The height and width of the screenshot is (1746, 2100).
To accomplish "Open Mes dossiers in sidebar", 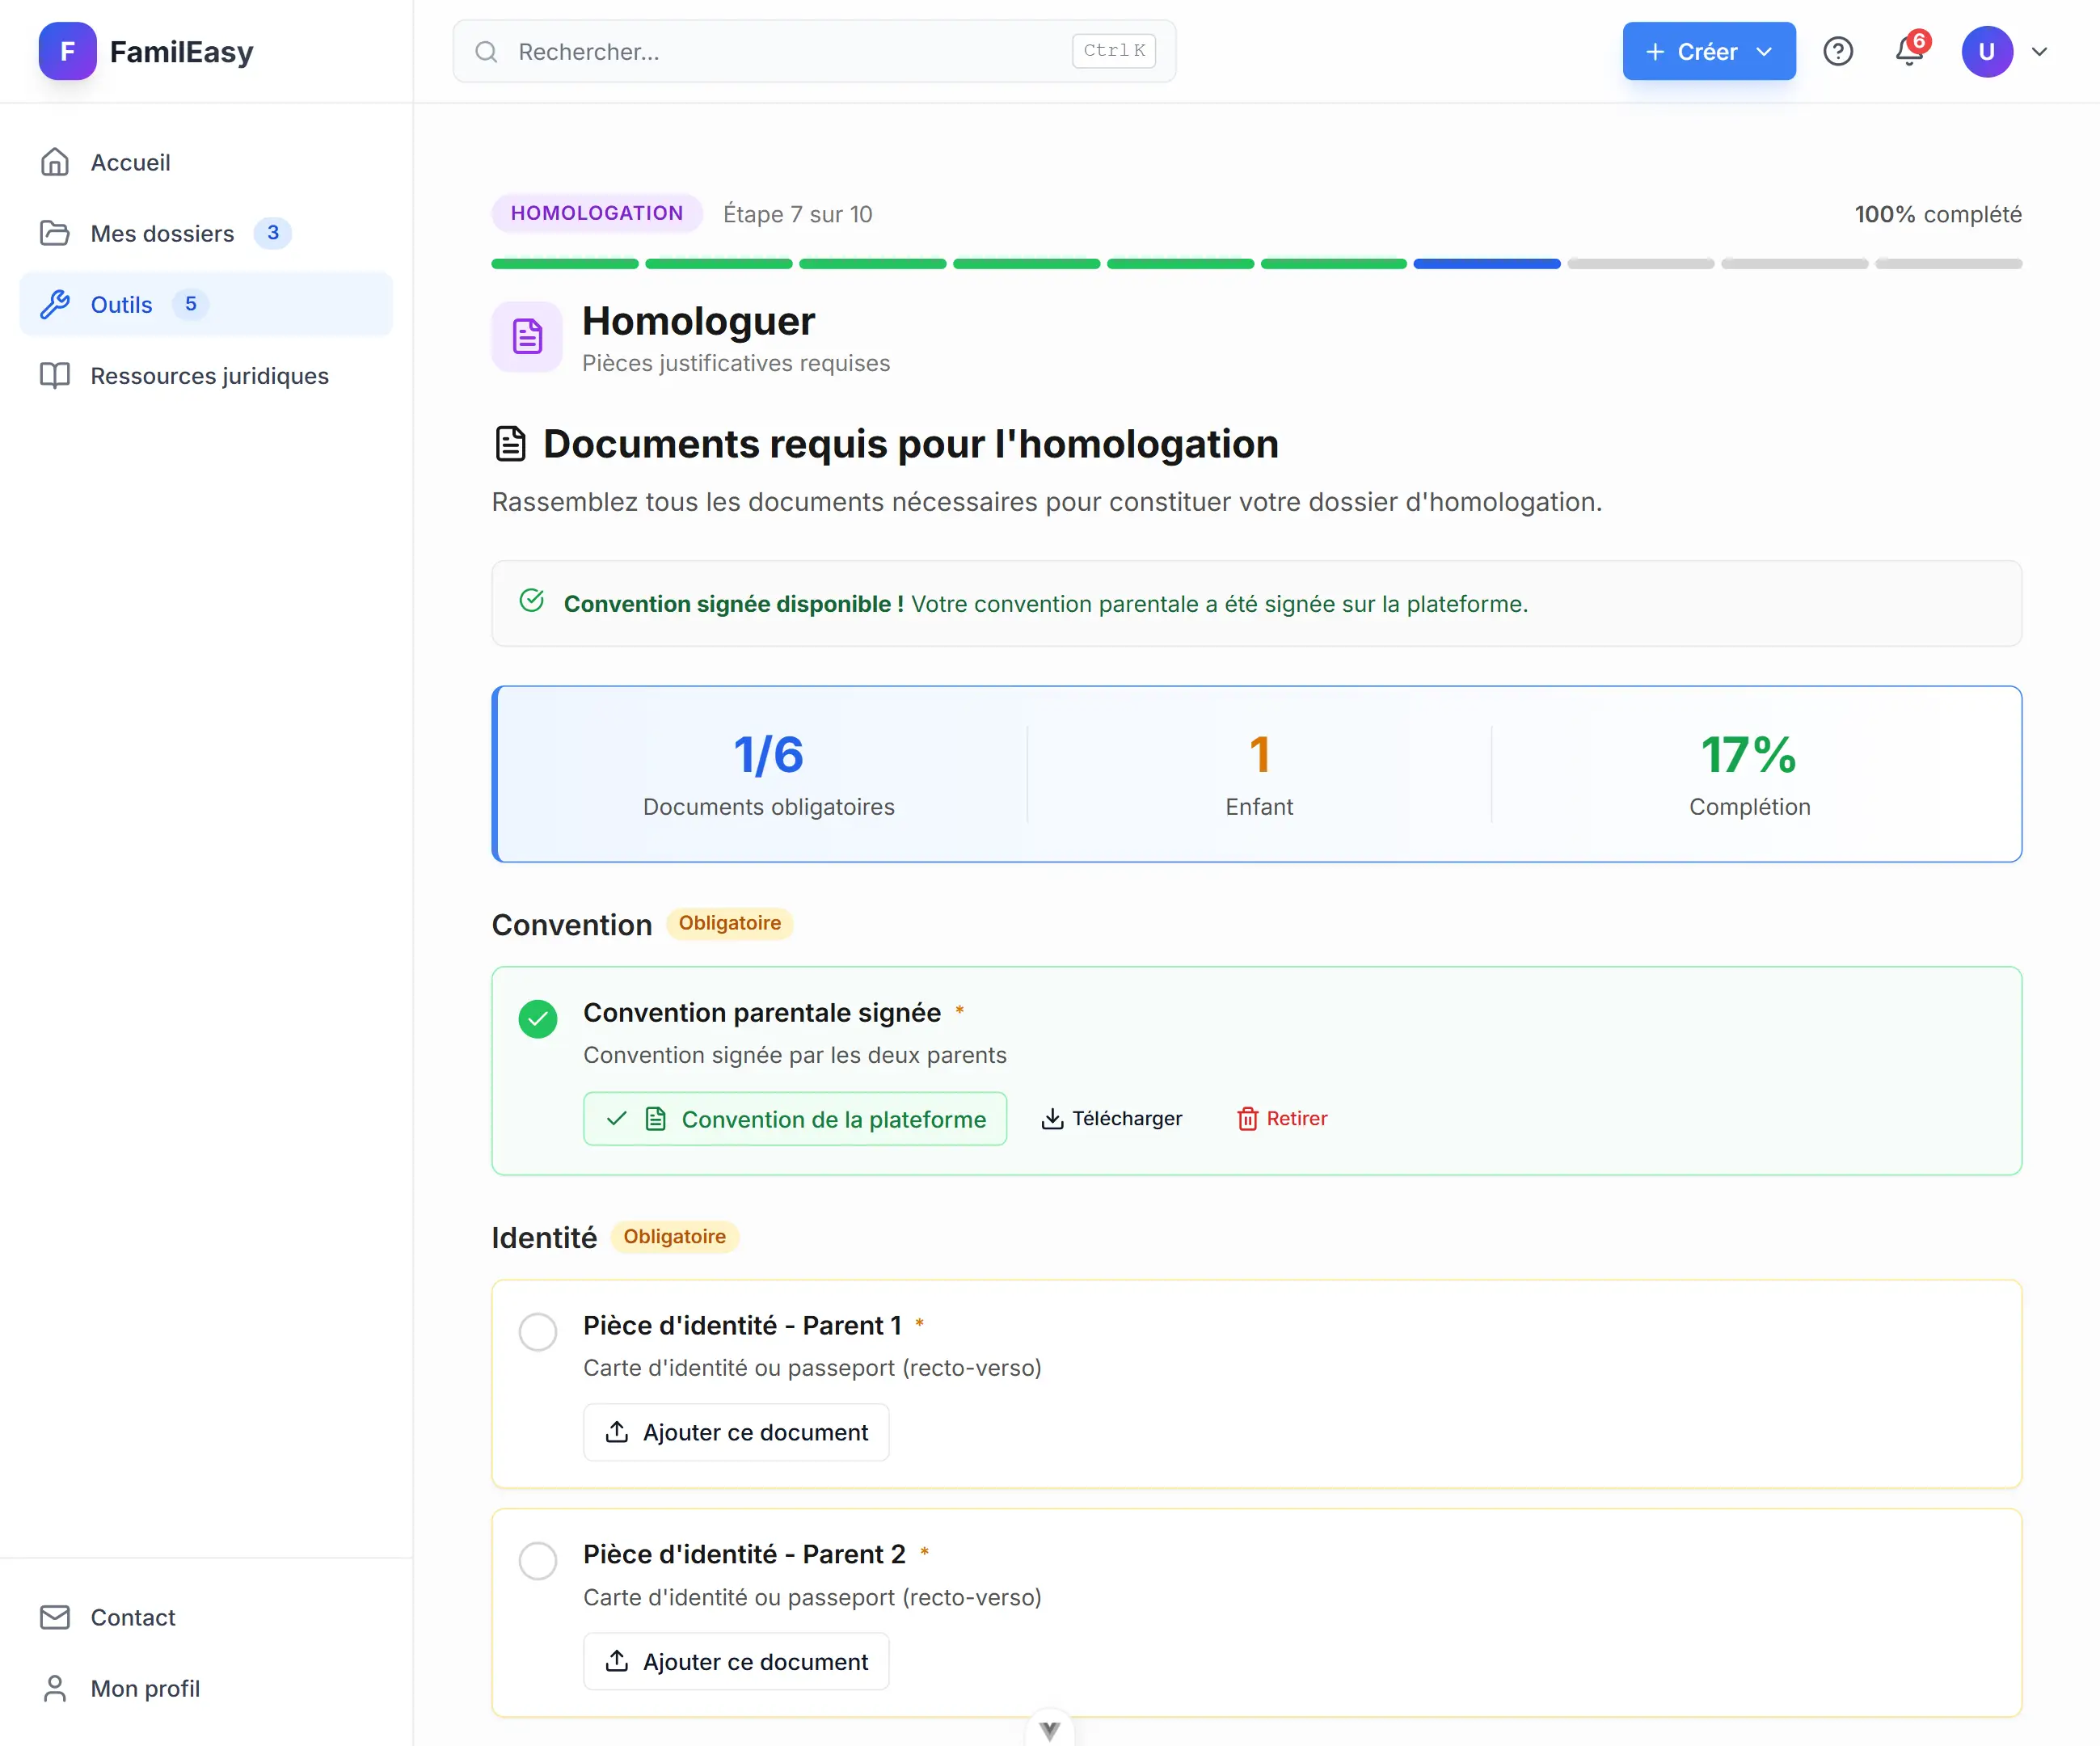I will coord(206,233).
